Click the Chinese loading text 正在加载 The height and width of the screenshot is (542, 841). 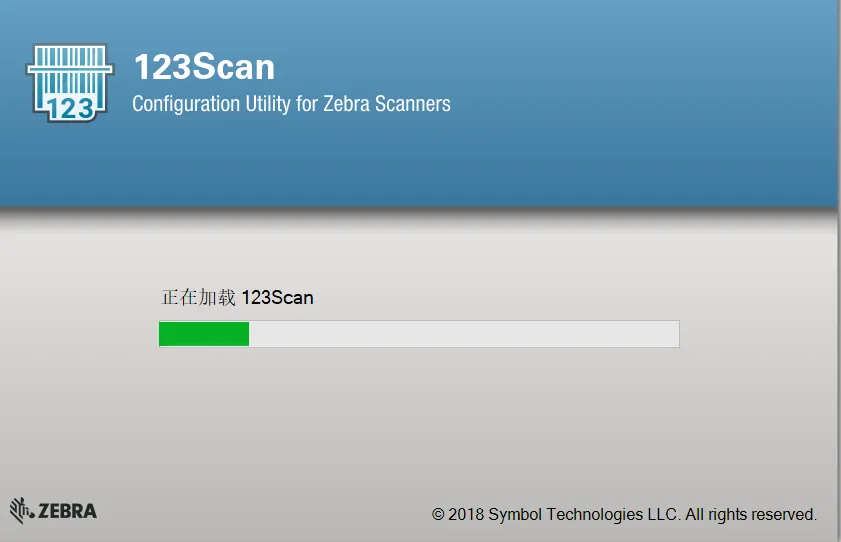click(x=198, y=297)
